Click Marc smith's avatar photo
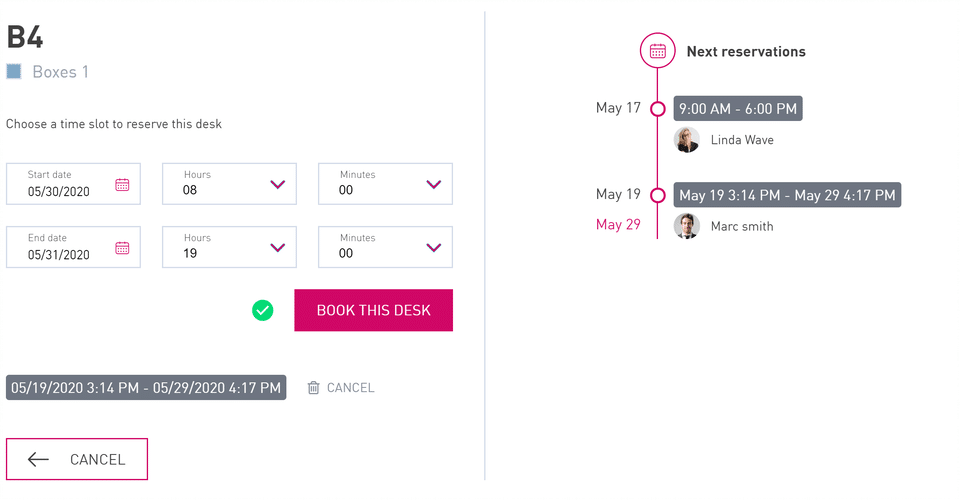Image resolution: width=960 pixels, height=500 pixels. tap(687, 226)
